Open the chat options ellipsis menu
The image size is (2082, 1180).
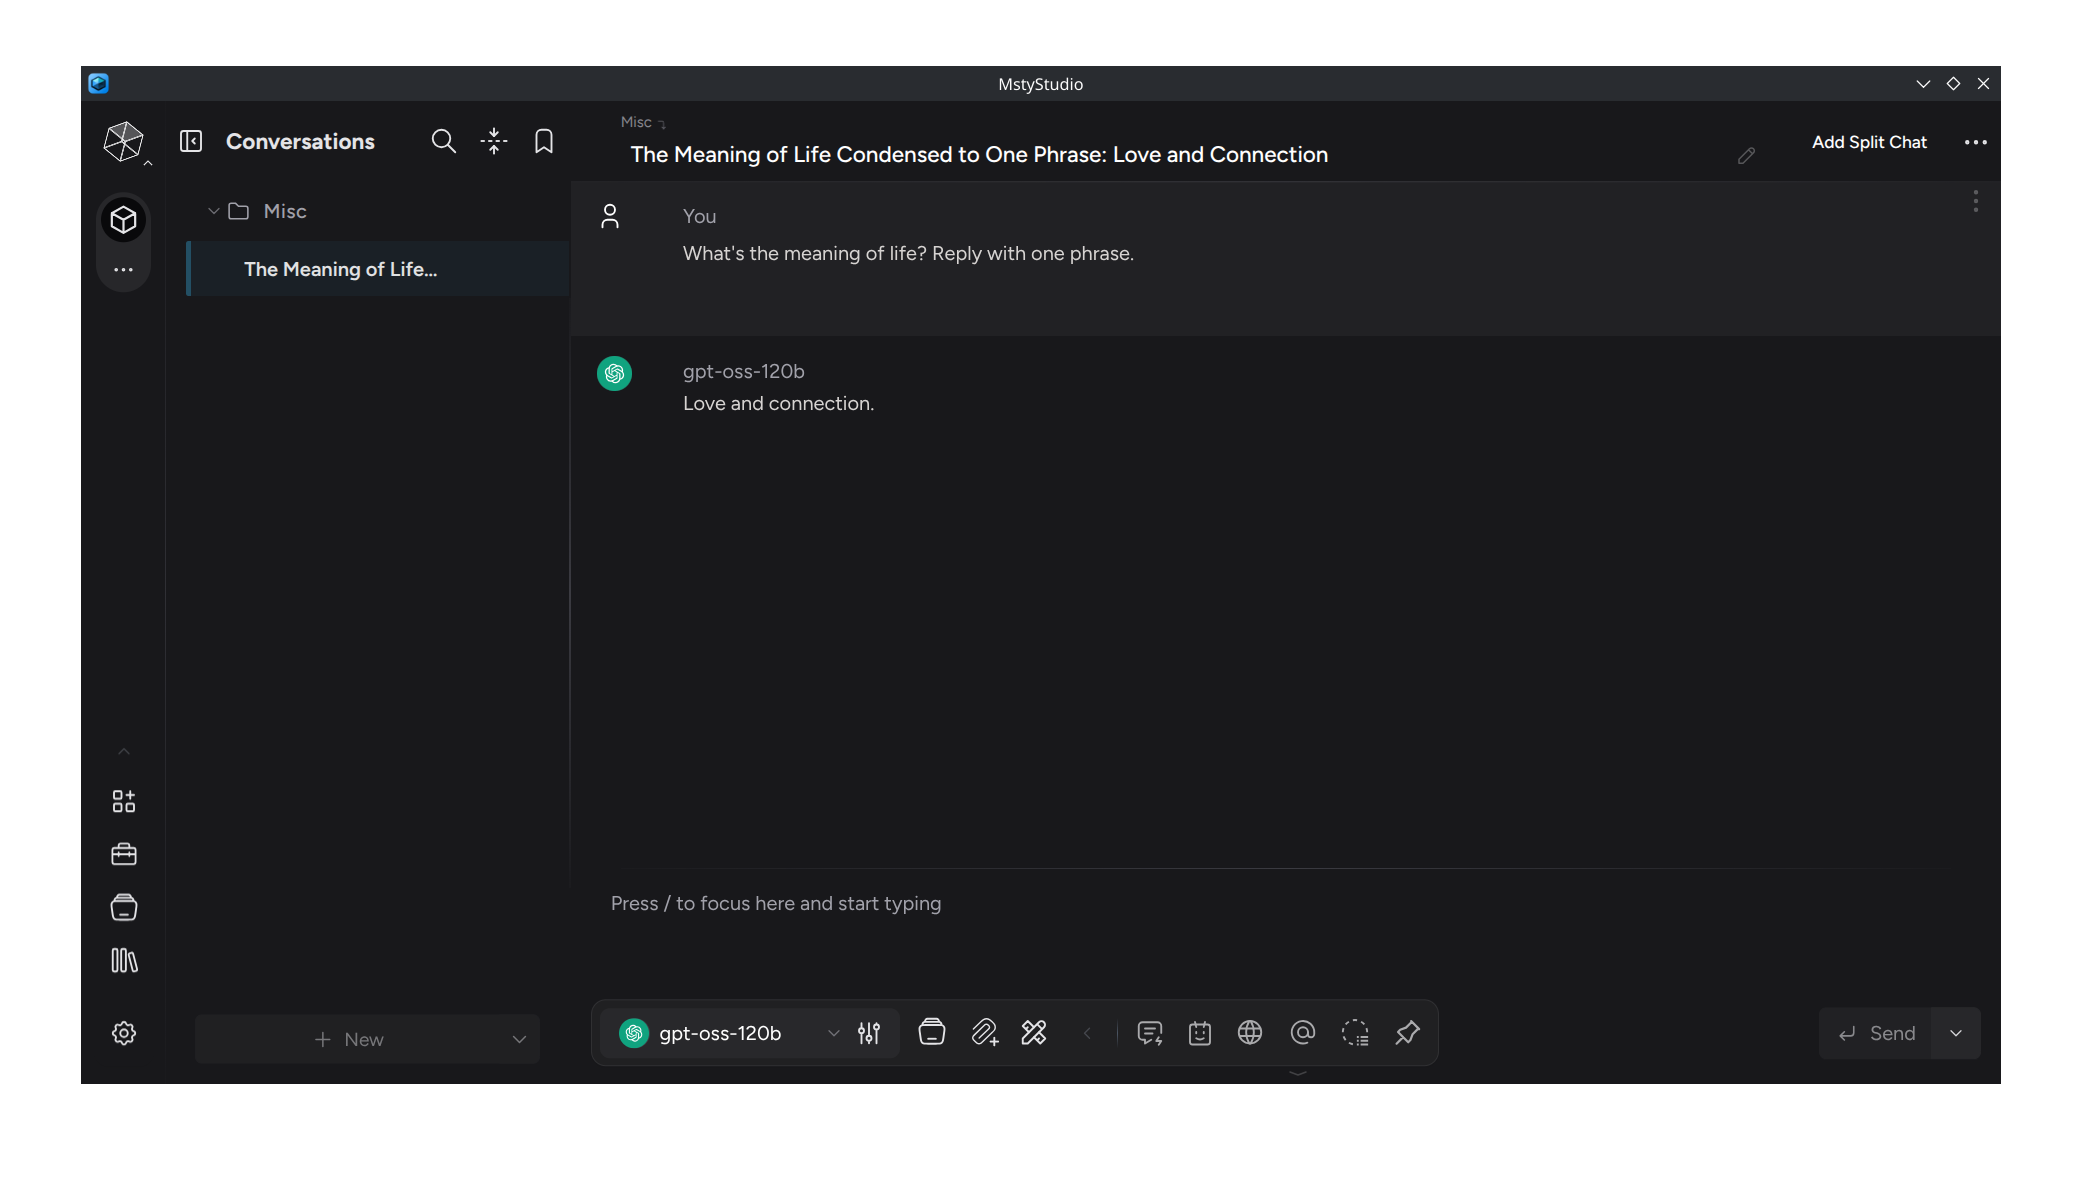1975,143
